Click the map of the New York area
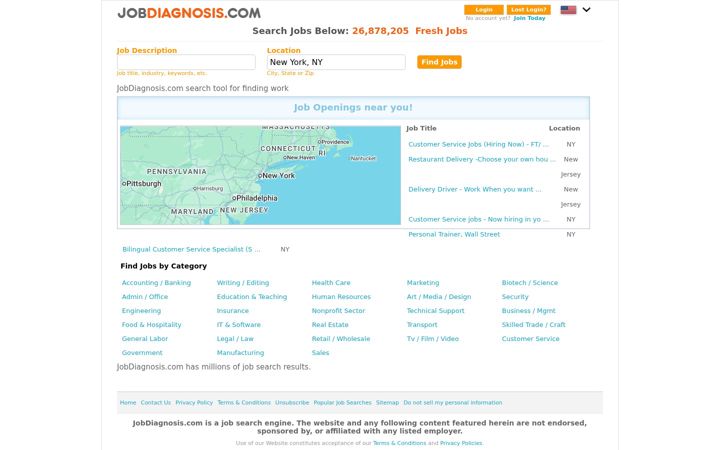 pyautogui.click(x=260, y=175)
